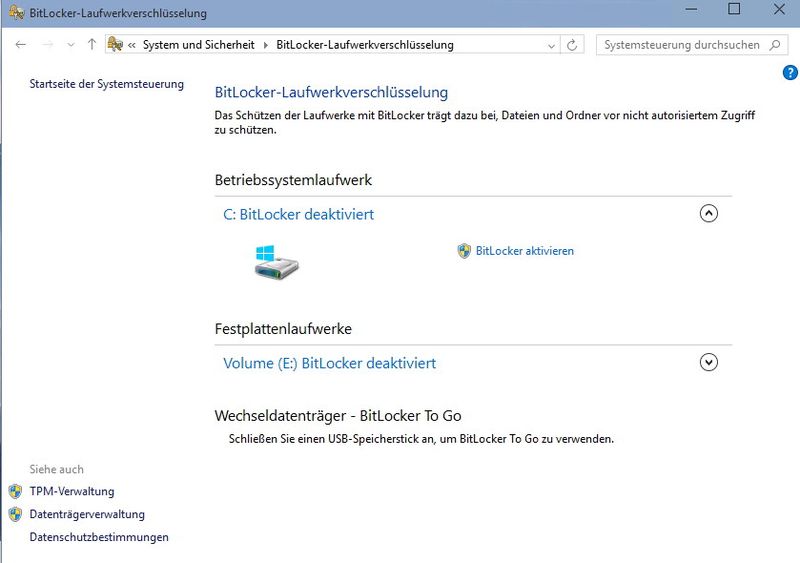Collapse the C: drive section
This screenshot has height=563, width=800.
coord(709,213)
